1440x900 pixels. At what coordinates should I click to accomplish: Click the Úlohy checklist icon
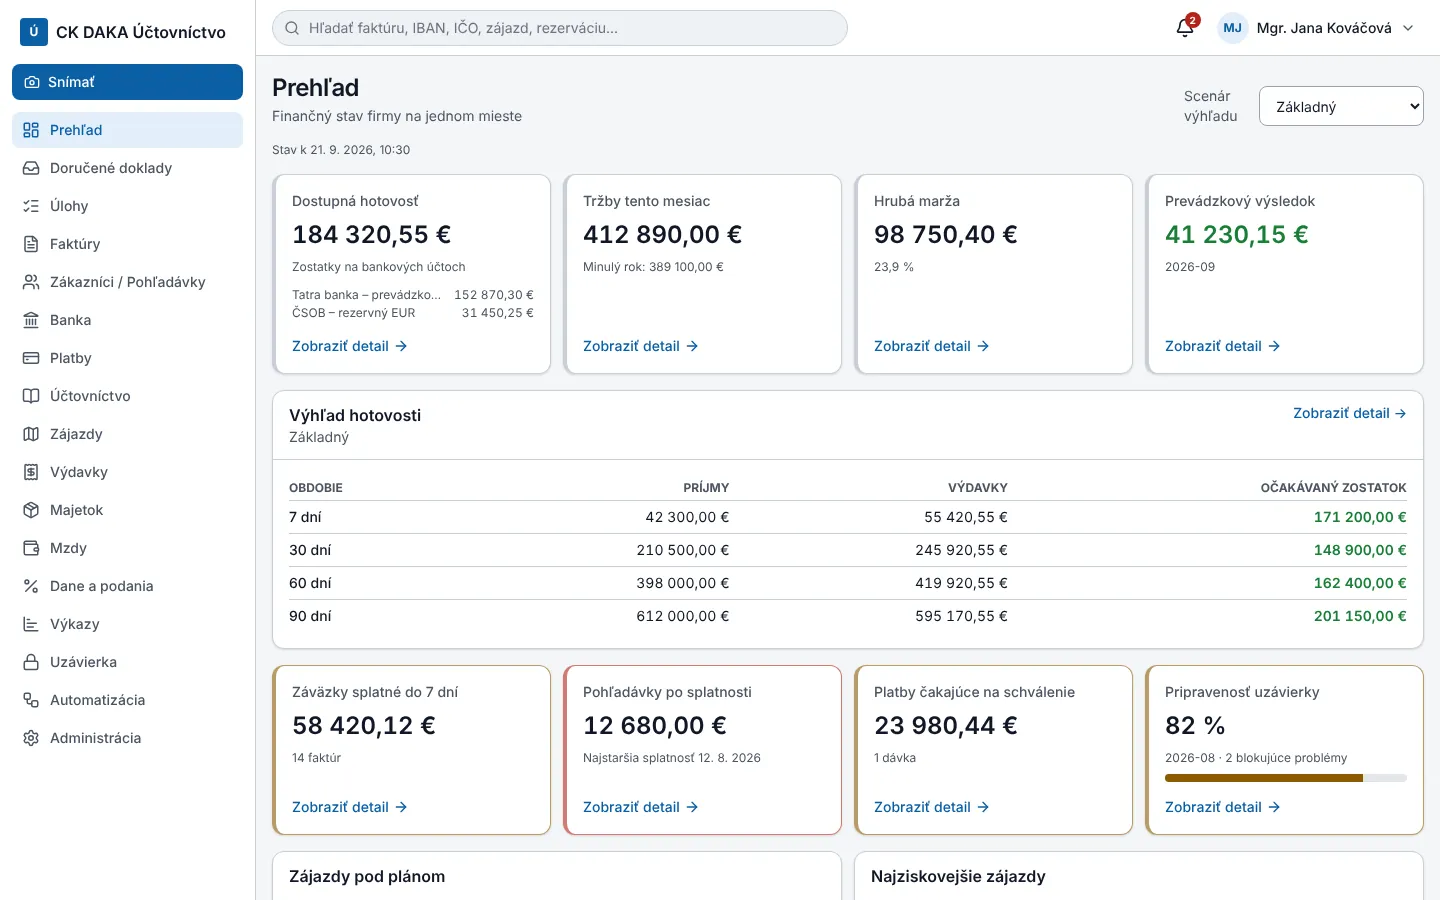click(31, 206)
